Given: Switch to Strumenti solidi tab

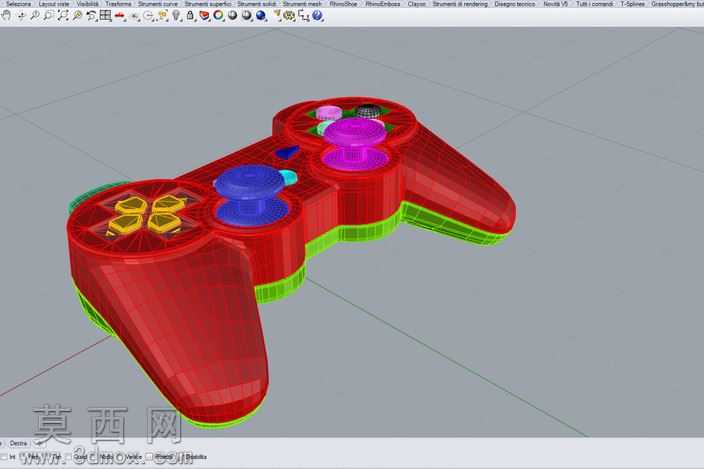Looking at the screenshot, I should click(257, 4).
